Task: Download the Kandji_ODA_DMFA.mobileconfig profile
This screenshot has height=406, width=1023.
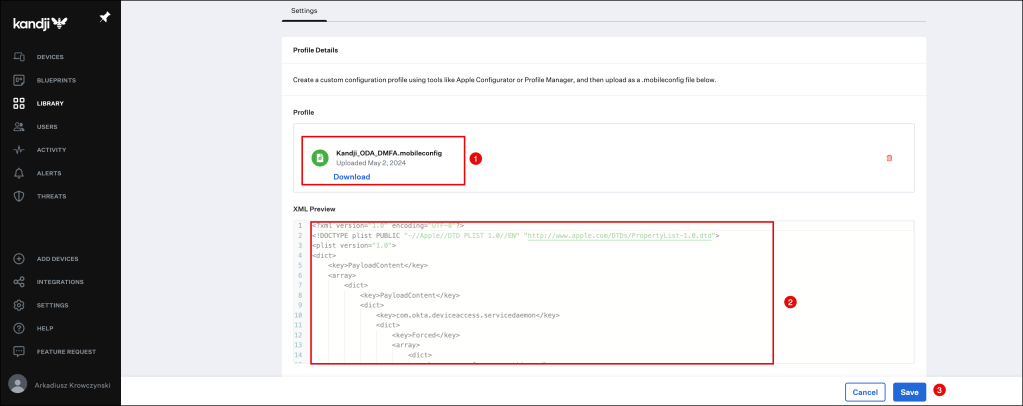Action: click(x=351, y=177)
